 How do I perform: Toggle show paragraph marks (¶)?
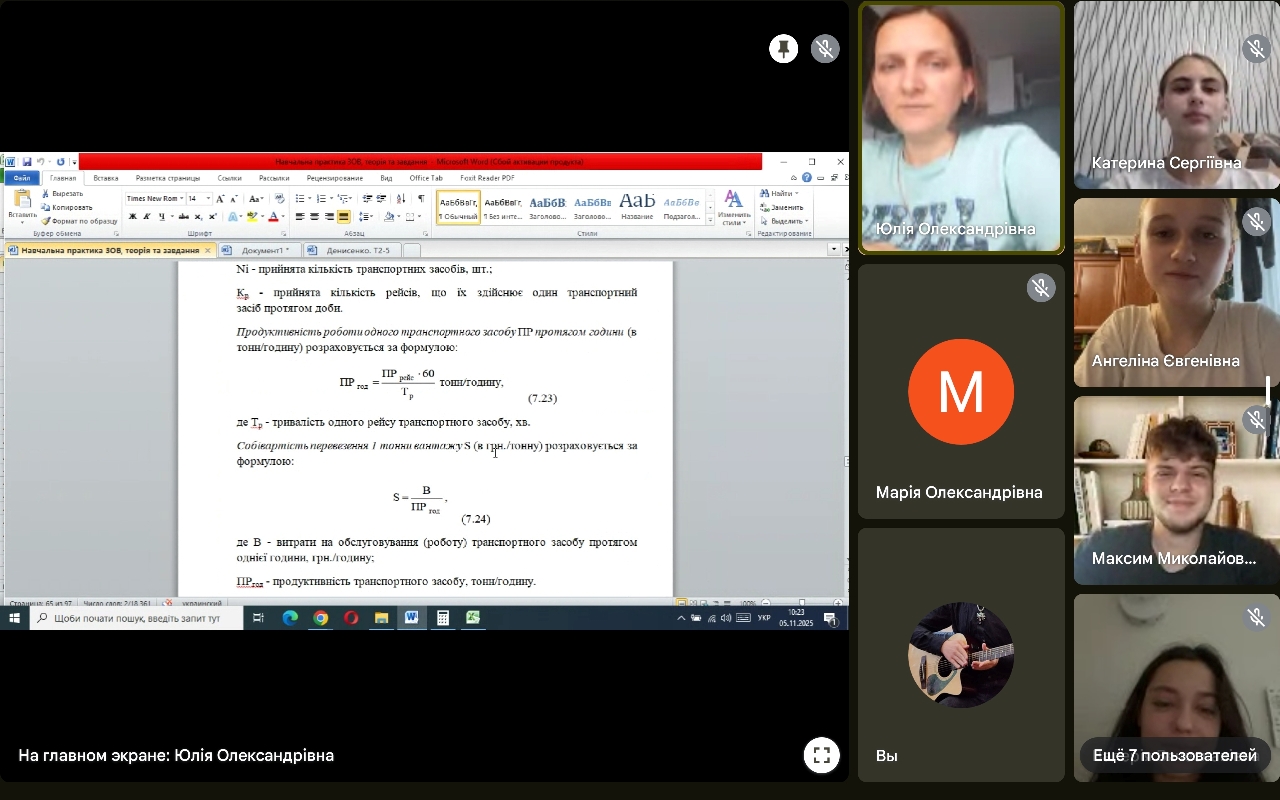421,199
